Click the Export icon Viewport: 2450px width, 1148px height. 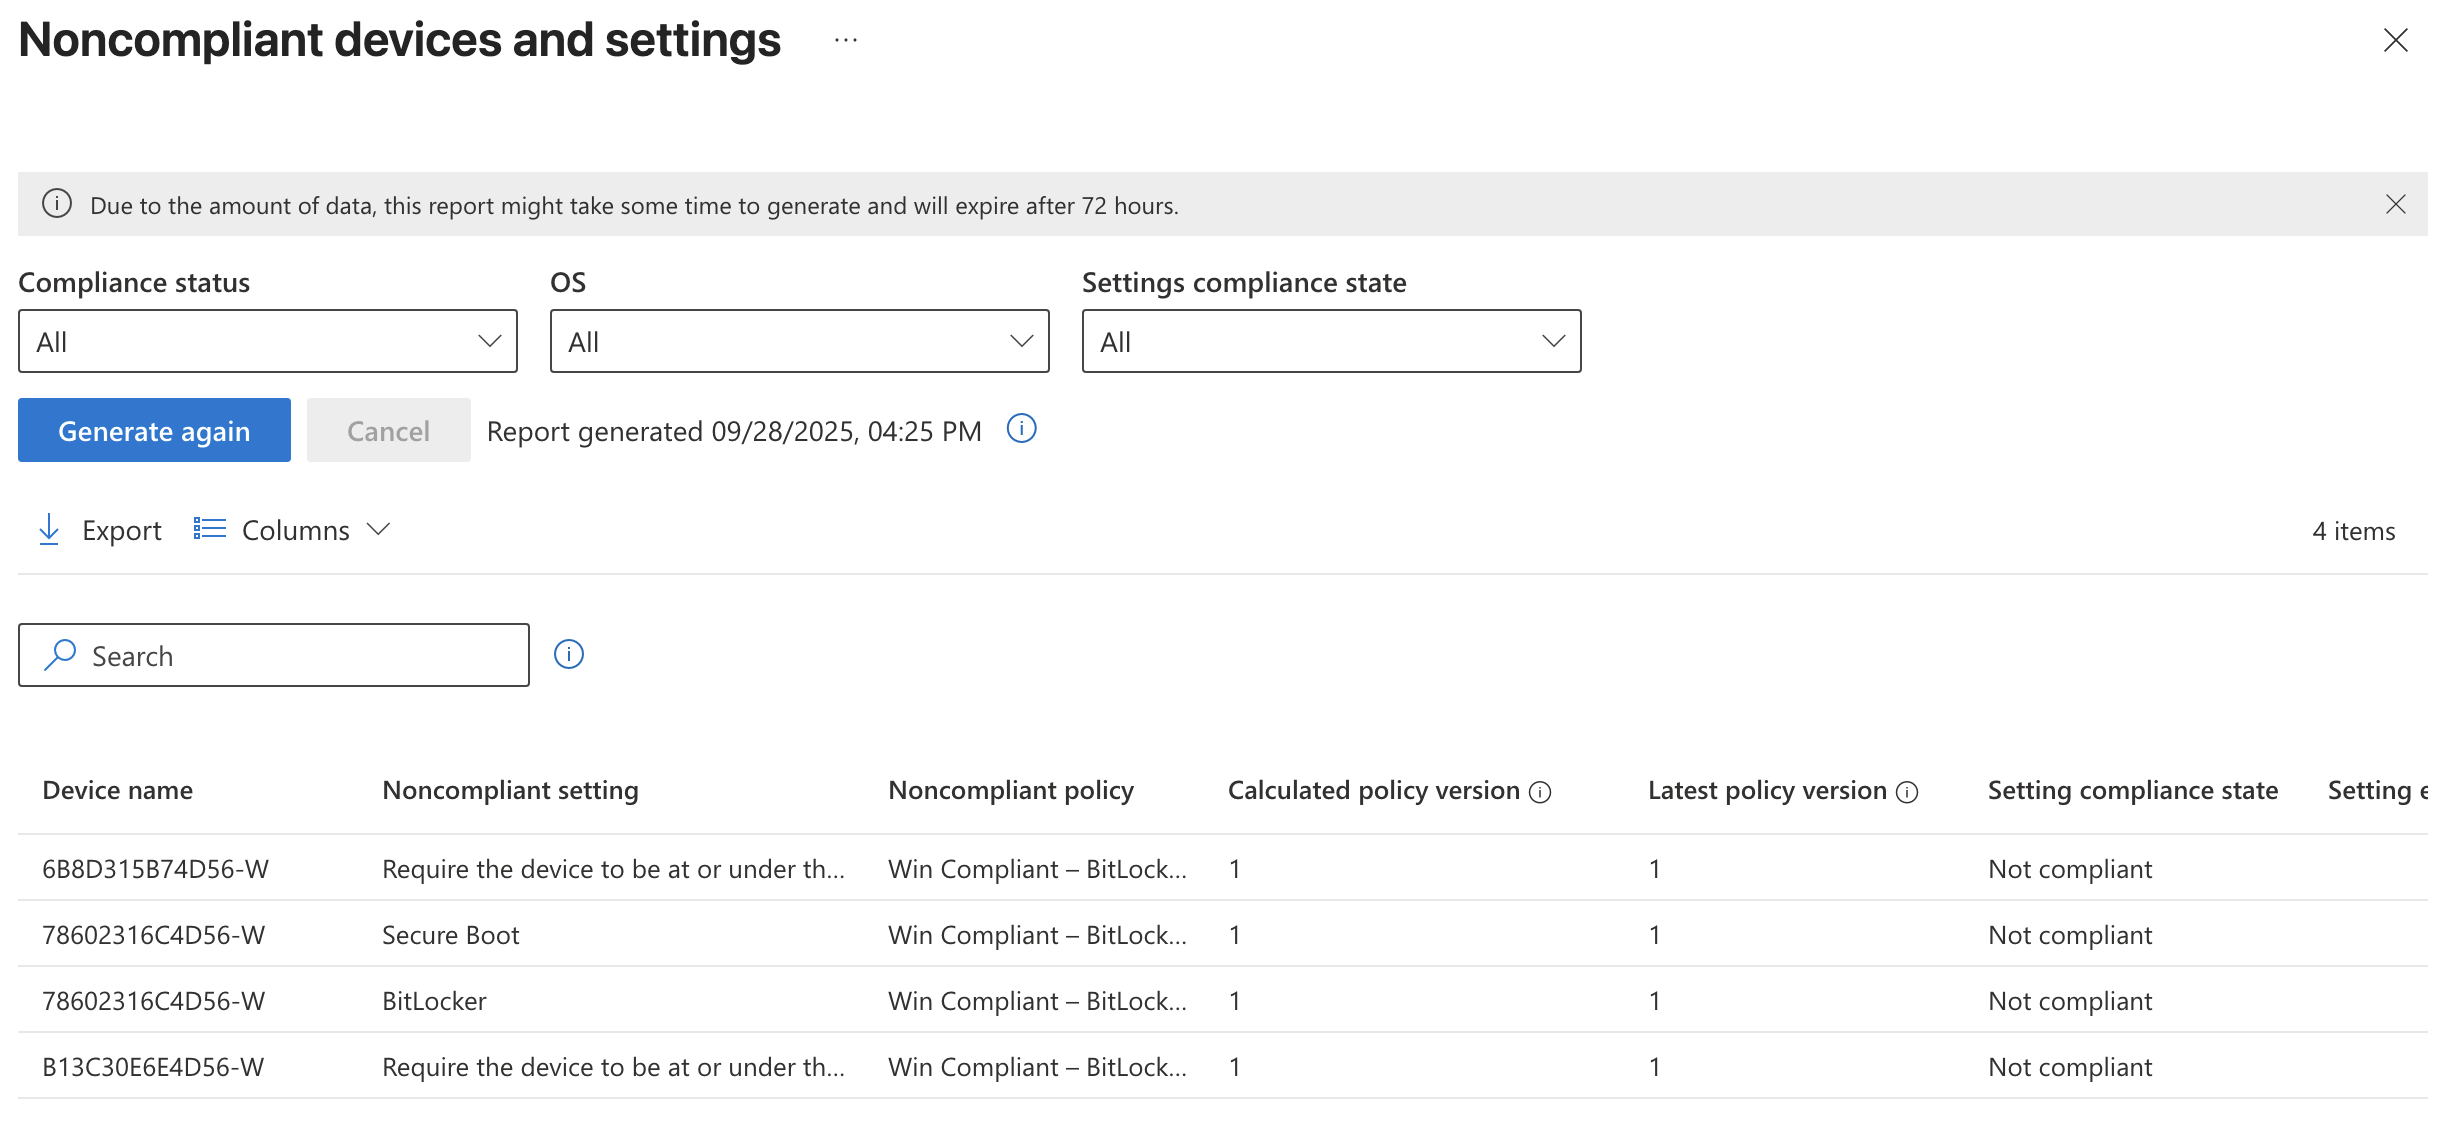click(48, 530)
